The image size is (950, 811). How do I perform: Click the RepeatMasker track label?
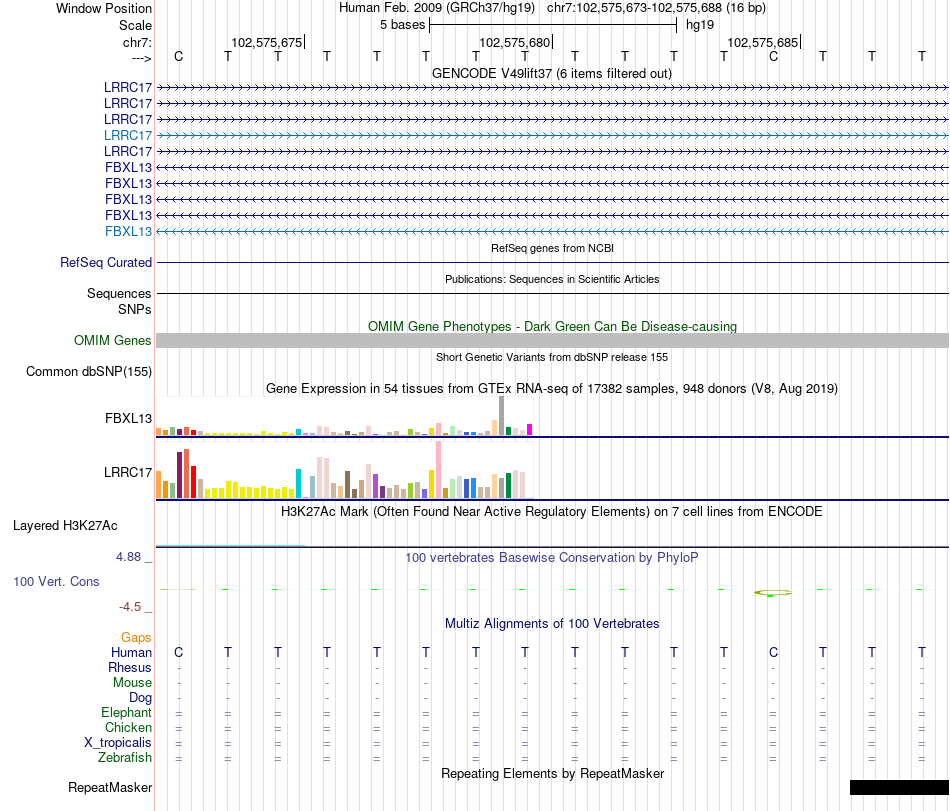coord(110,787)
